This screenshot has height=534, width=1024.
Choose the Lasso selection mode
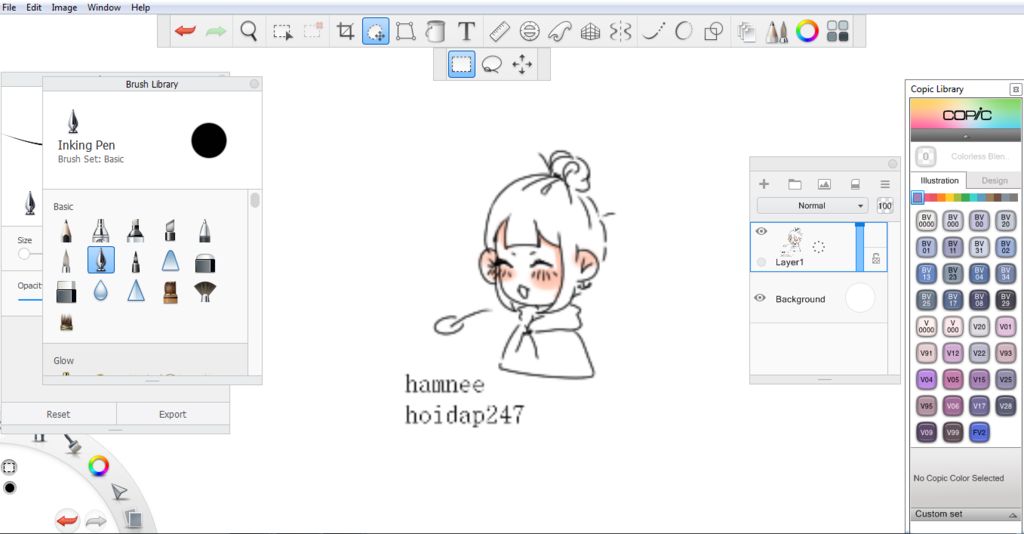click(x=491, y=65)
